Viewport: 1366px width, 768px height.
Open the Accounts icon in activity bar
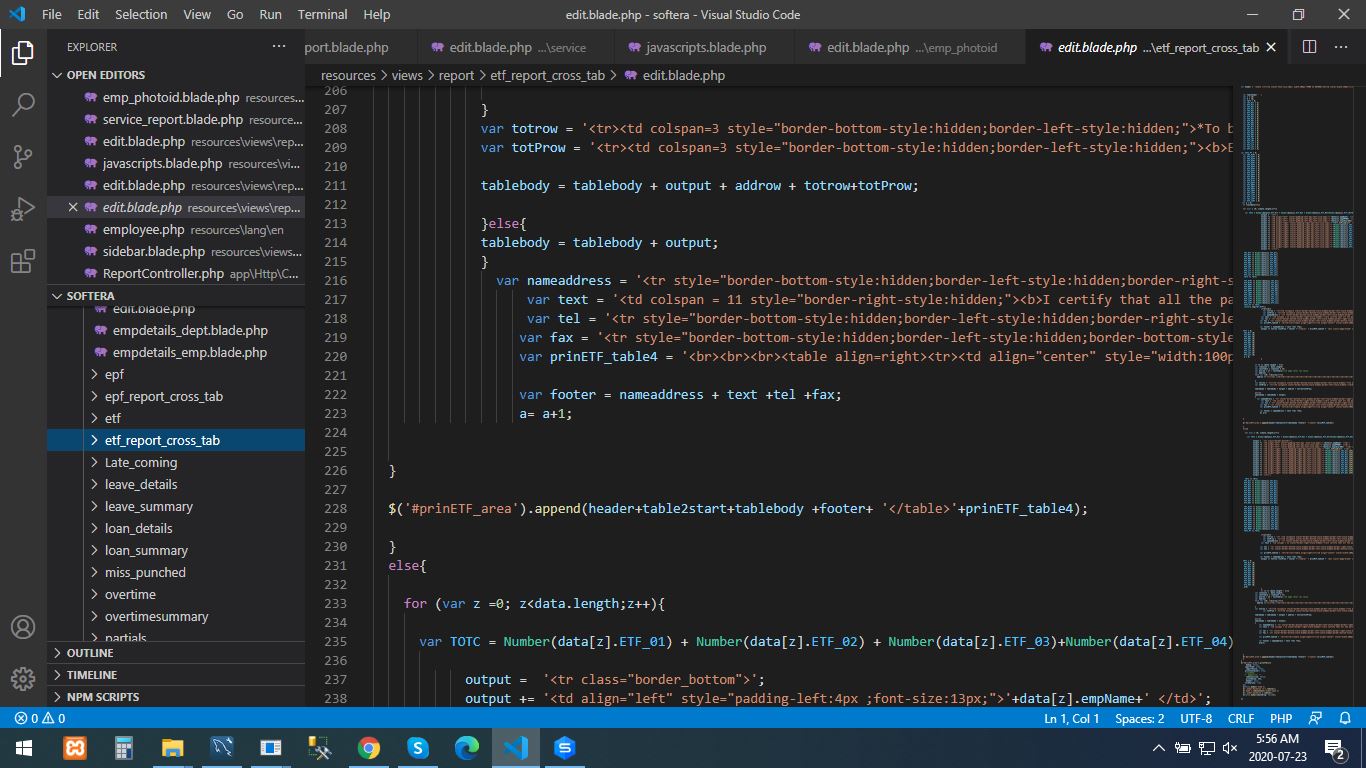click(23, 627)
